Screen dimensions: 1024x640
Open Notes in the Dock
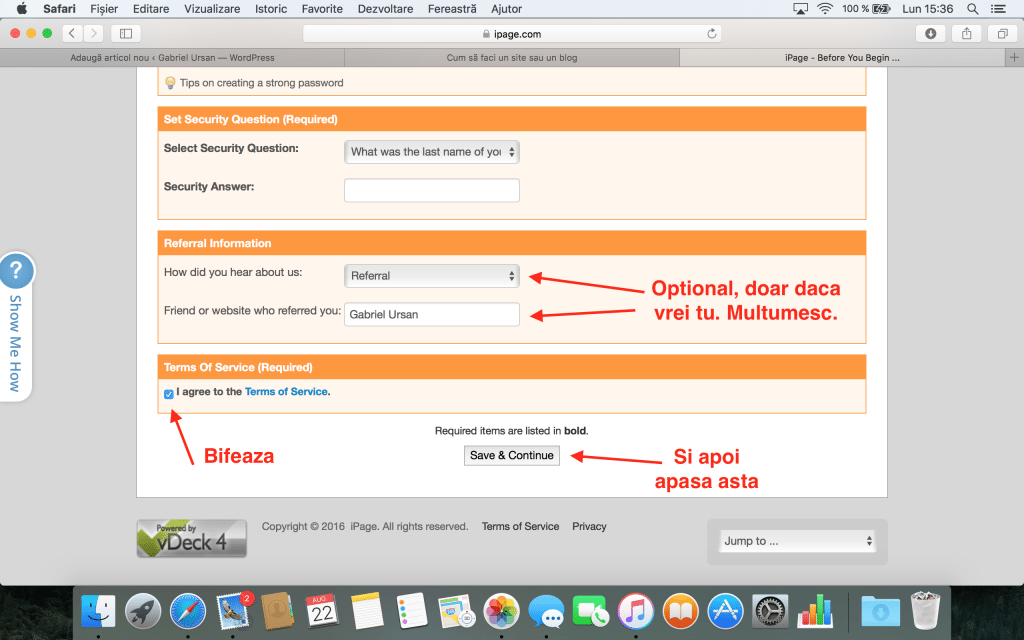(367, 612)
